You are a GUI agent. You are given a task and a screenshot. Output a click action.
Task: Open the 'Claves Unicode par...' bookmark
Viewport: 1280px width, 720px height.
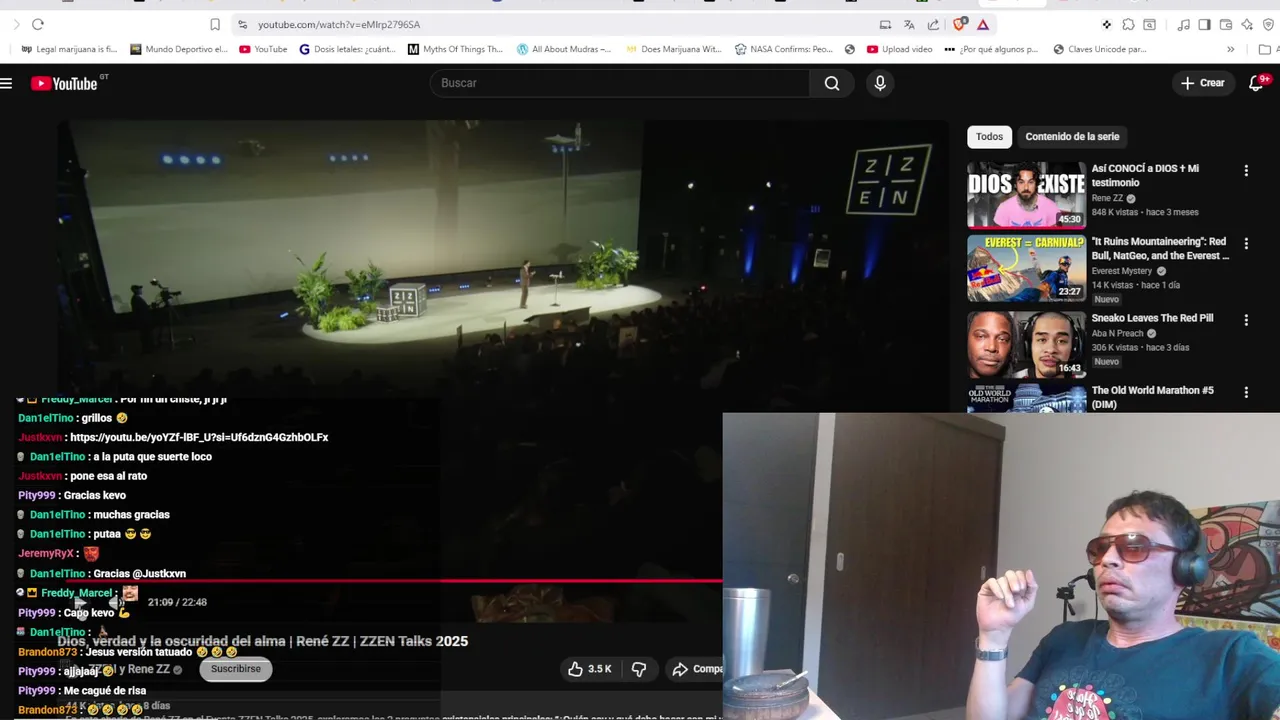point(1099,49)
